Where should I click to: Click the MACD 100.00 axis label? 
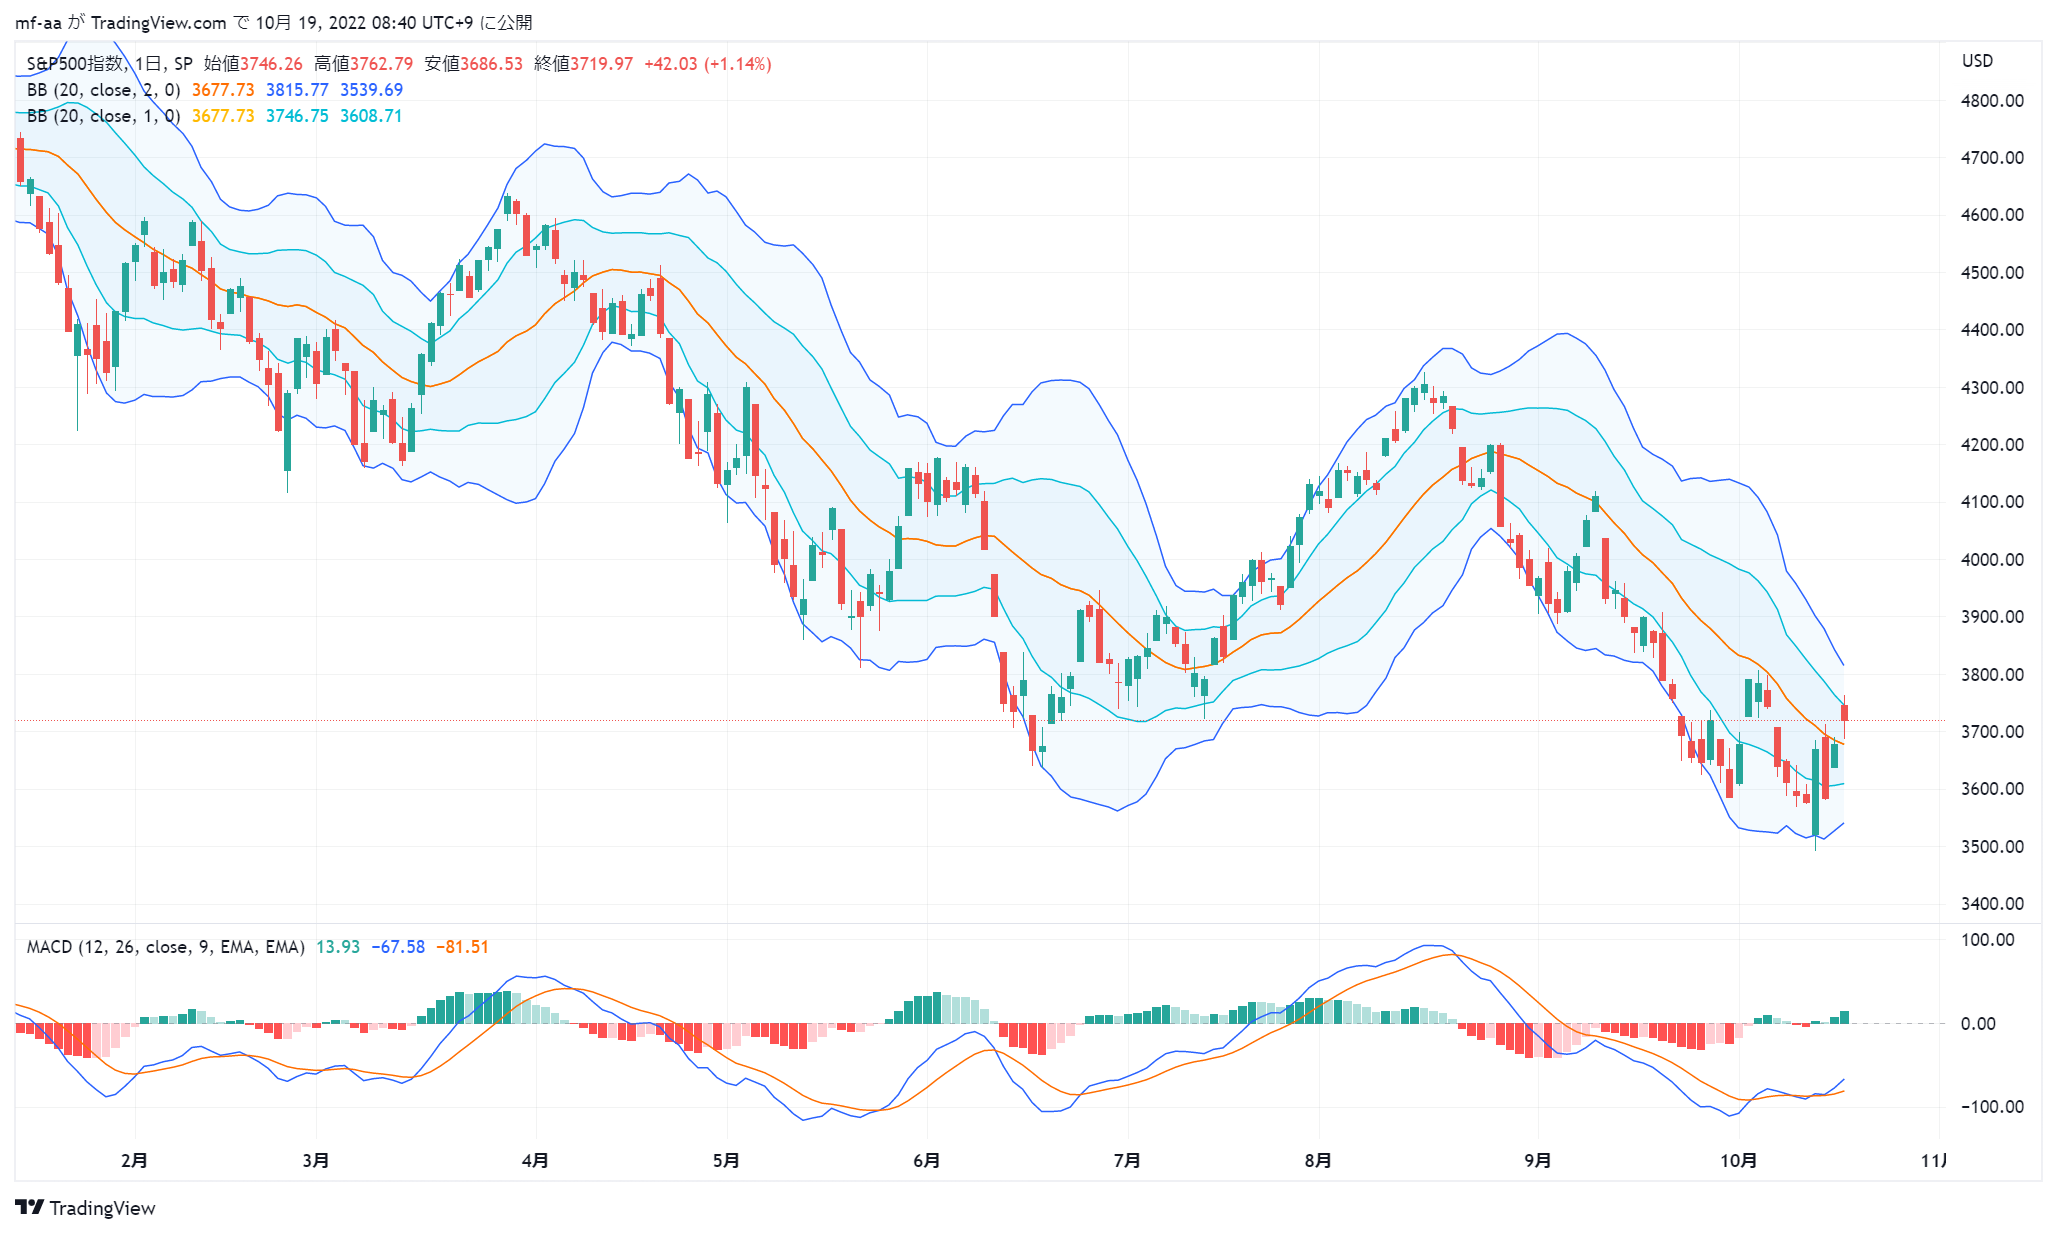(x=1988, y=940)
